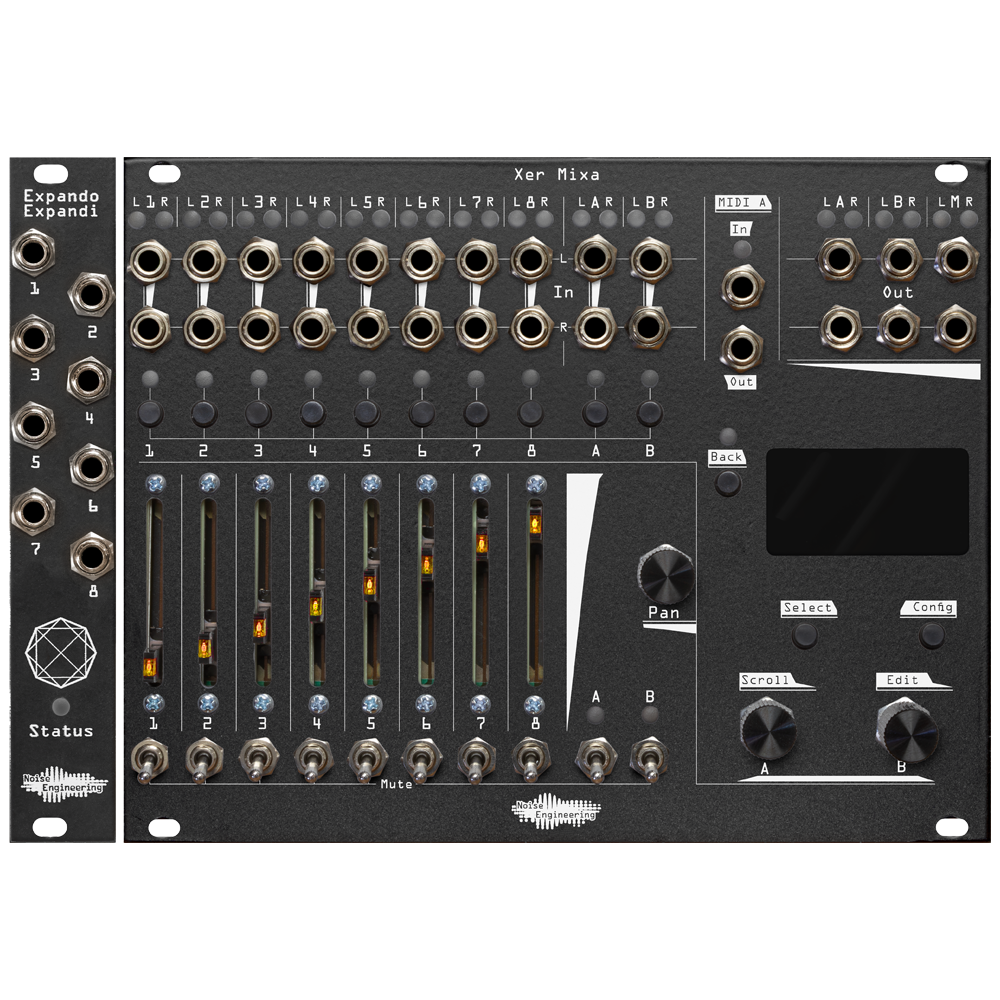Click the L1R left input jack
This screenshot has height=1000, width=1000.
point(151,262)
